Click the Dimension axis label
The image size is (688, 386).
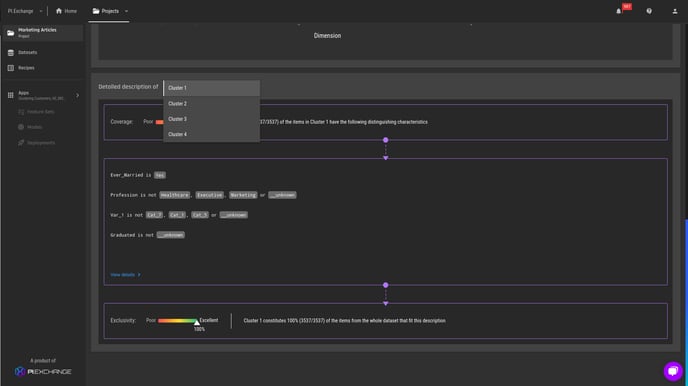tap(327, 36)
